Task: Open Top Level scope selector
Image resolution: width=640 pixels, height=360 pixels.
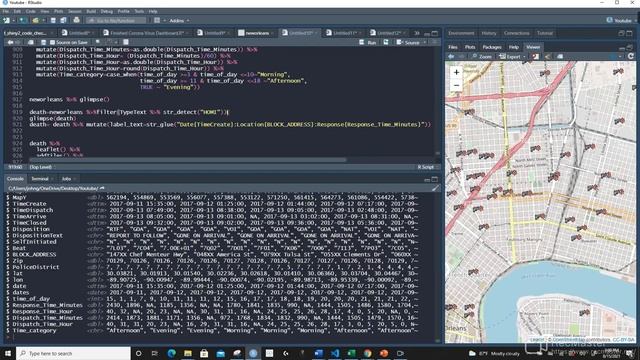Action: [42, 167]
